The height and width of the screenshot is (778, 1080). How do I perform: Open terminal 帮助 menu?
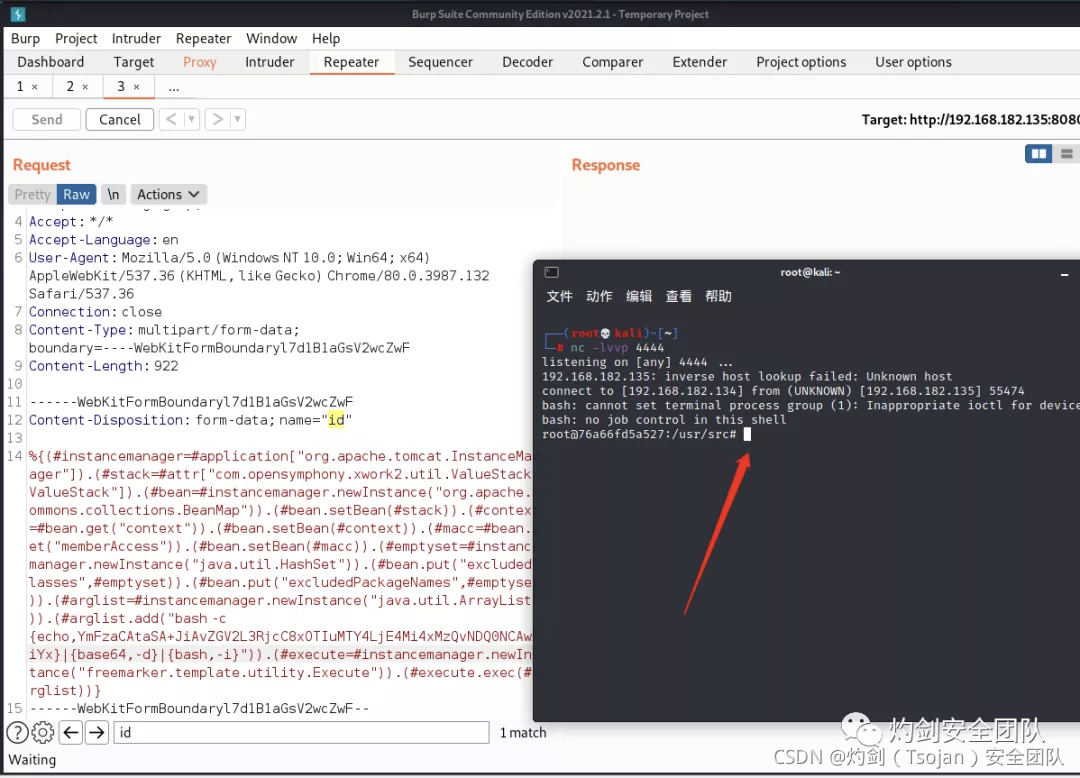(x=718, y=296)
